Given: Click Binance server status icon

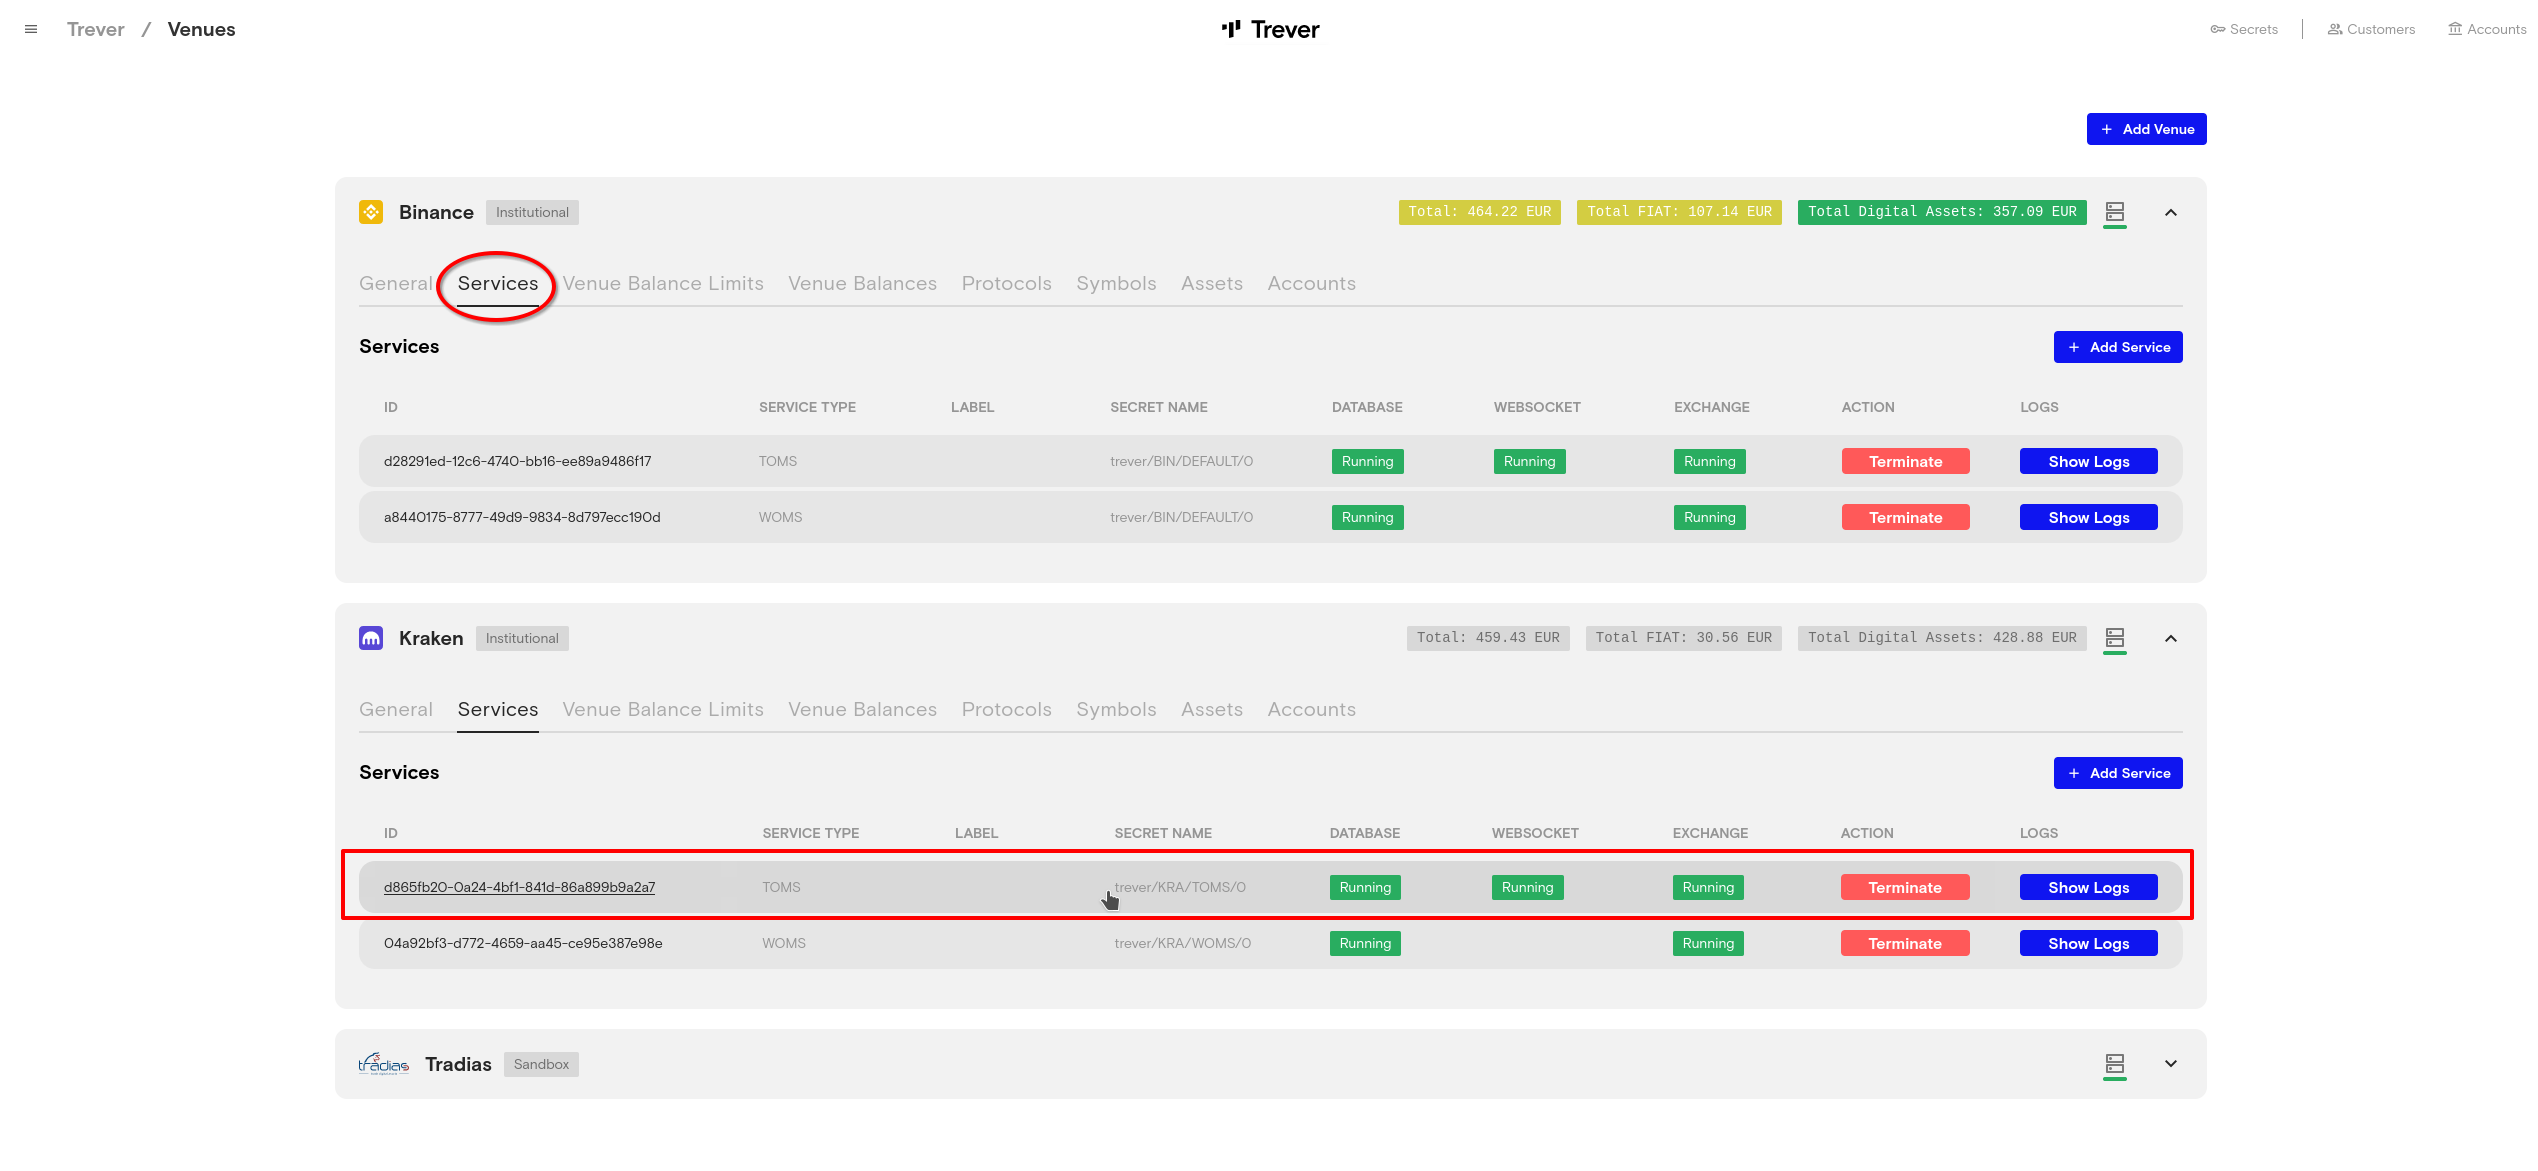Looking at the screenshot, I should 2114,212.
